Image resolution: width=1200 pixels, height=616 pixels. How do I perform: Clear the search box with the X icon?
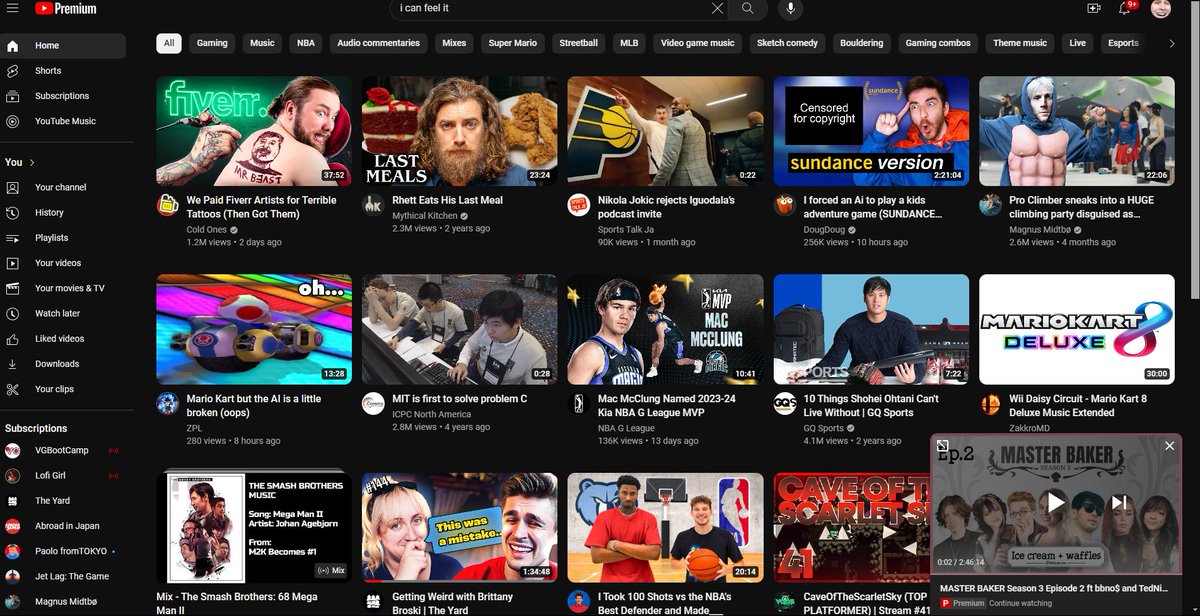pos(717,8)
